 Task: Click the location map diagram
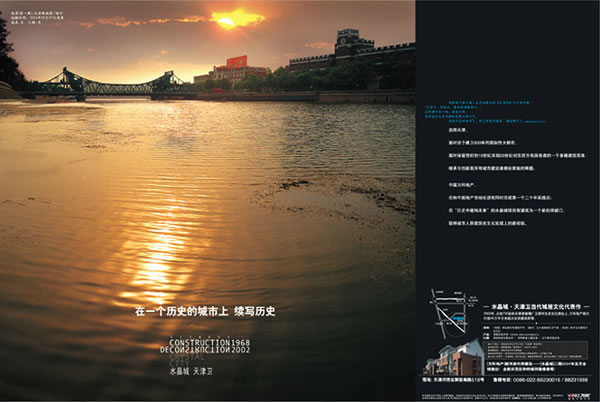pos(448,321)
